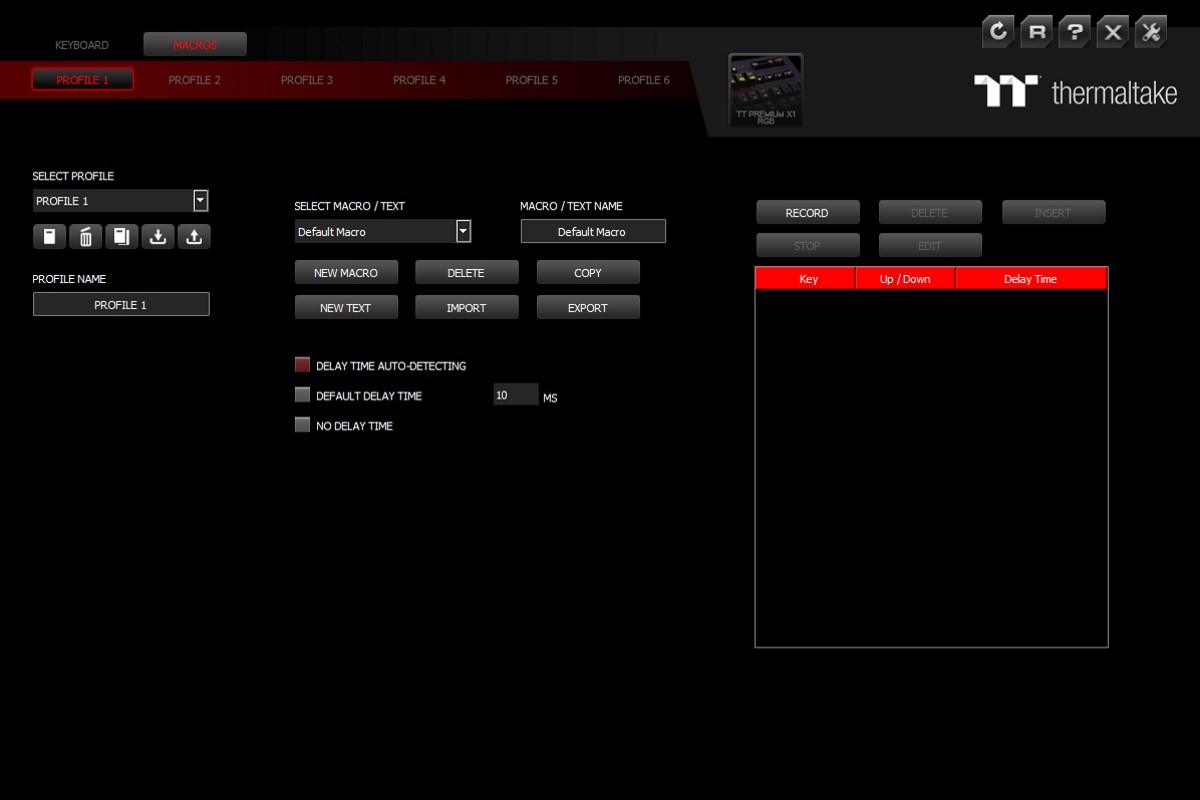The height and width of the screenshot is (800, 1200).
Task: Click the IMPORT button
Action: pos(467,308)
